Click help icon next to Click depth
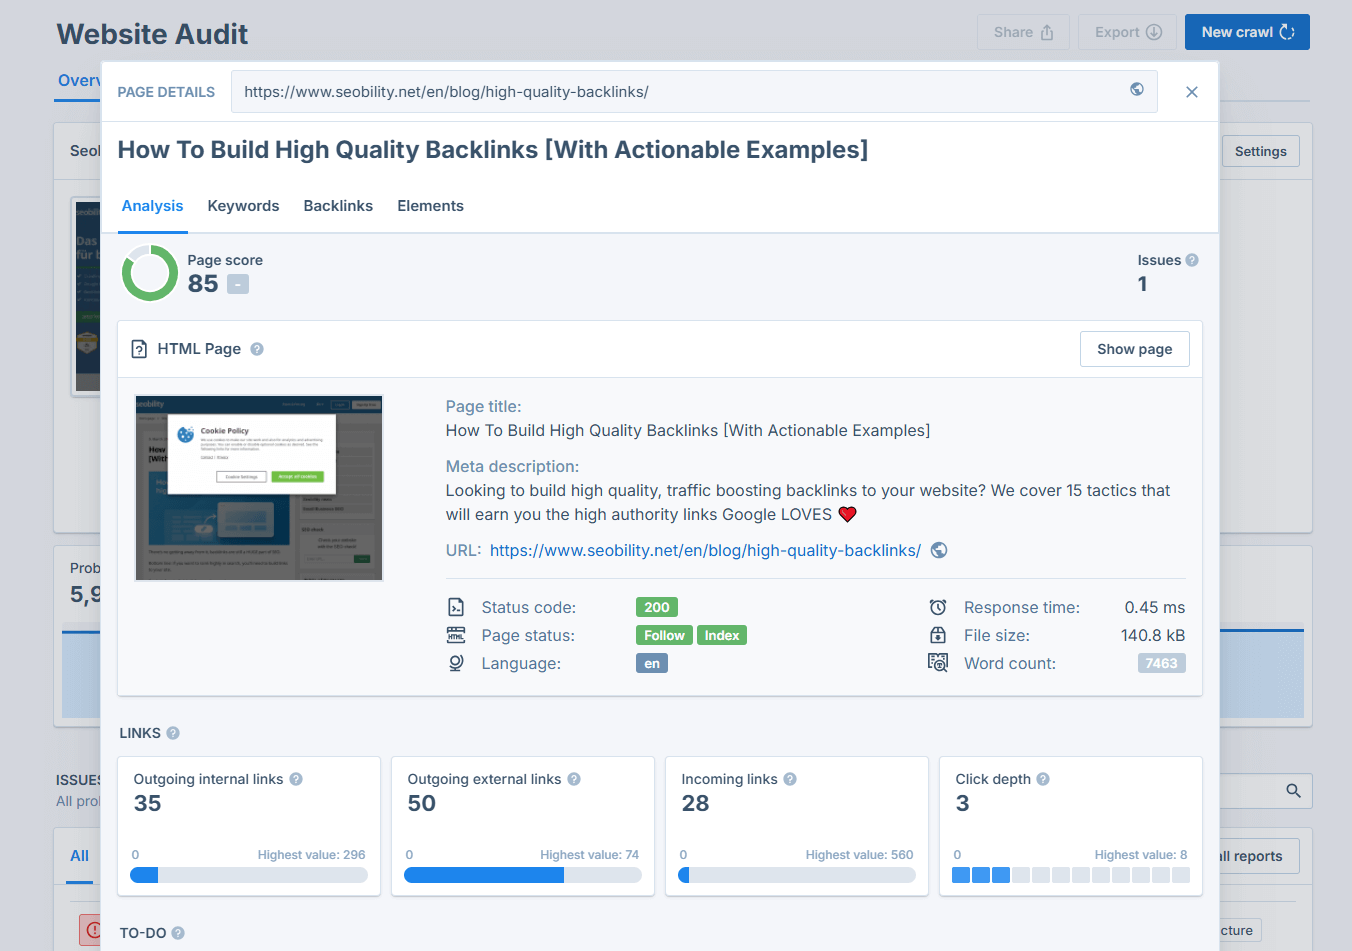Screen dimensions: 1352x951 point(1043,779)
